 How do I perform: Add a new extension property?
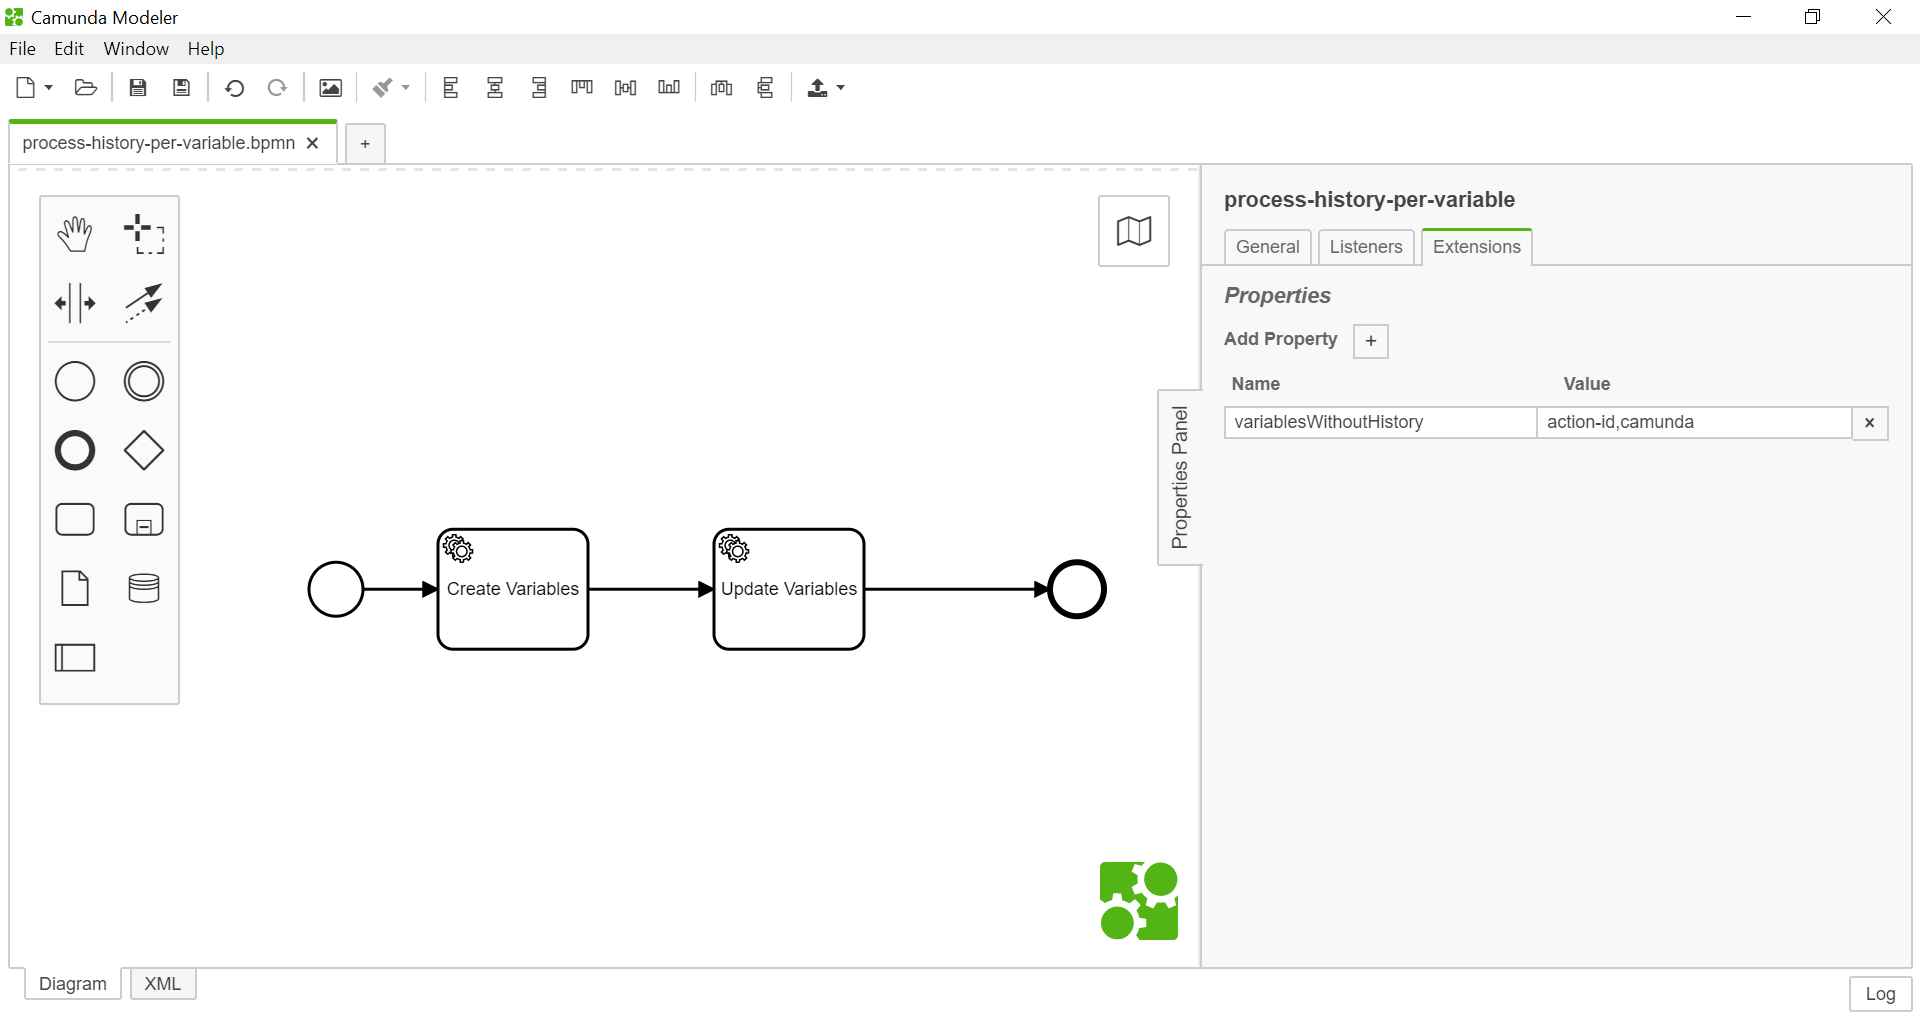point(1371,341)
